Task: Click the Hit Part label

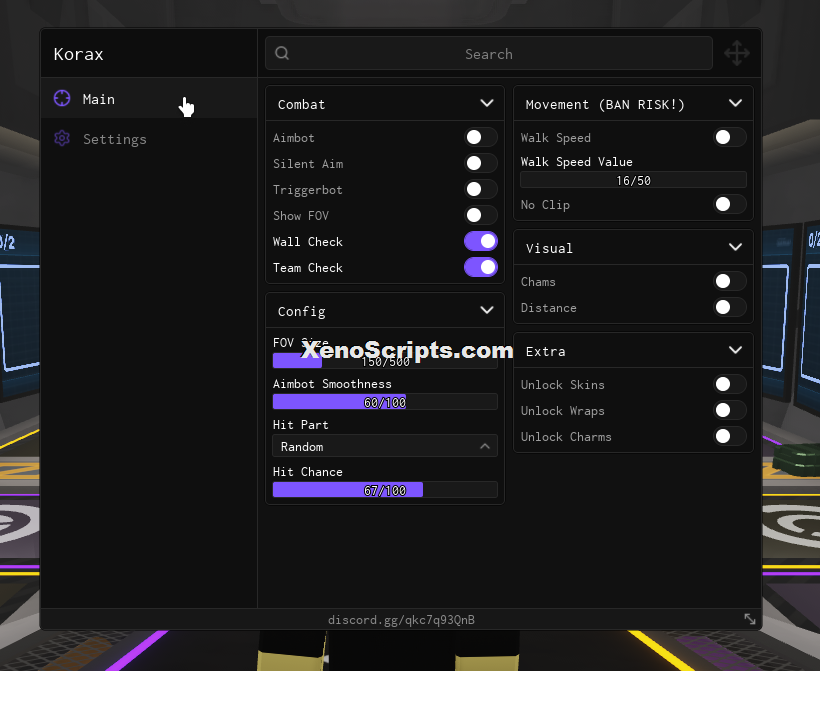Action: point(301,425)
